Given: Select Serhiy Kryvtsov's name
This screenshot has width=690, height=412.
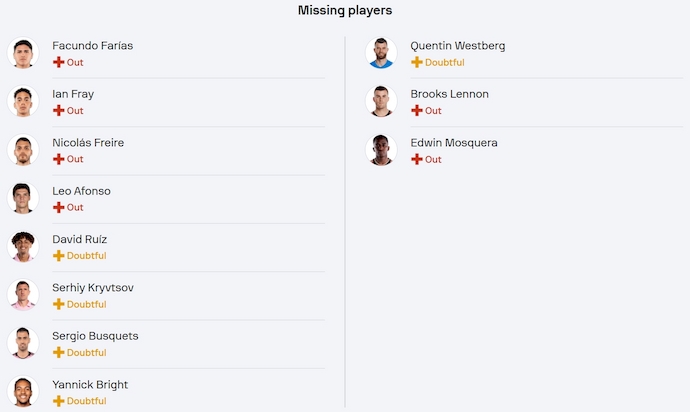Looking at the screenshot, I should tap(93, 288).
